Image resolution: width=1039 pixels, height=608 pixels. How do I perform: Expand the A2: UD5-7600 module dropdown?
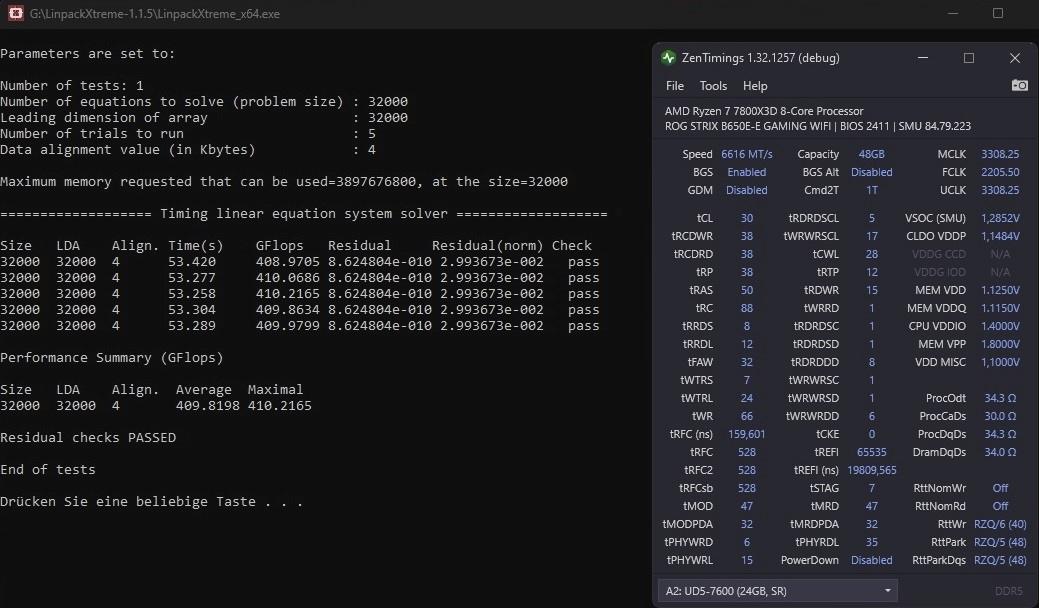[x=777, y=591]
